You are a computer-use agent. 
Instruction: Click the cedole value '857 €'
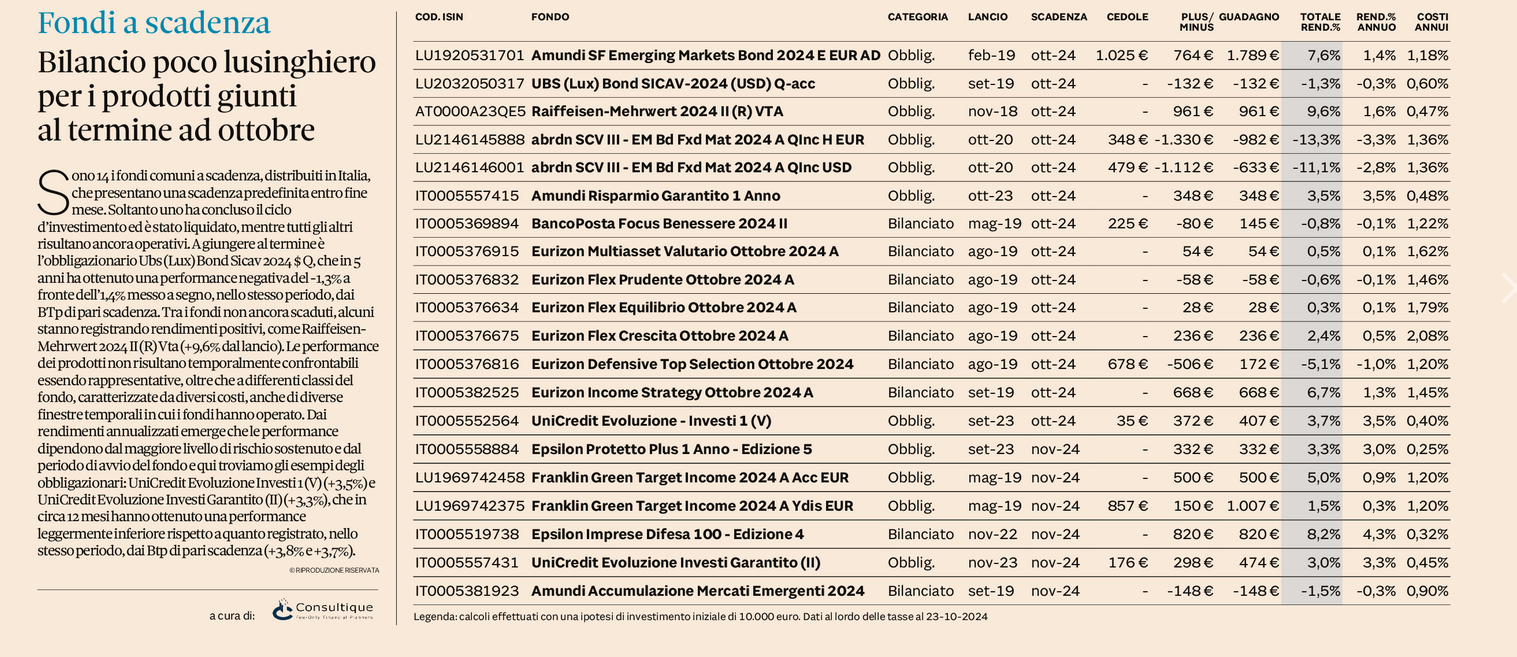tap(1128, 507)
